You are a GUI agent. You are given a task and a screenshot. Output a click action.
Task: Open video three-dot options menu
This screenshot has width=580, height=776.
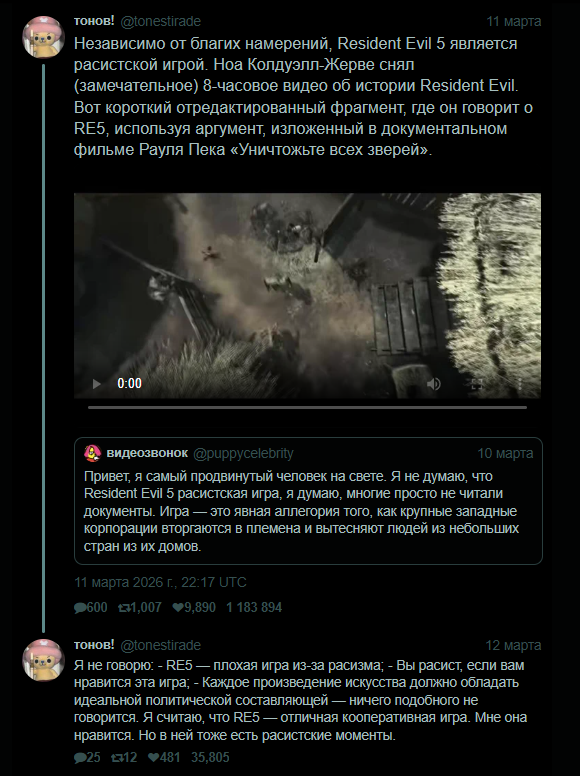(520, 384)
